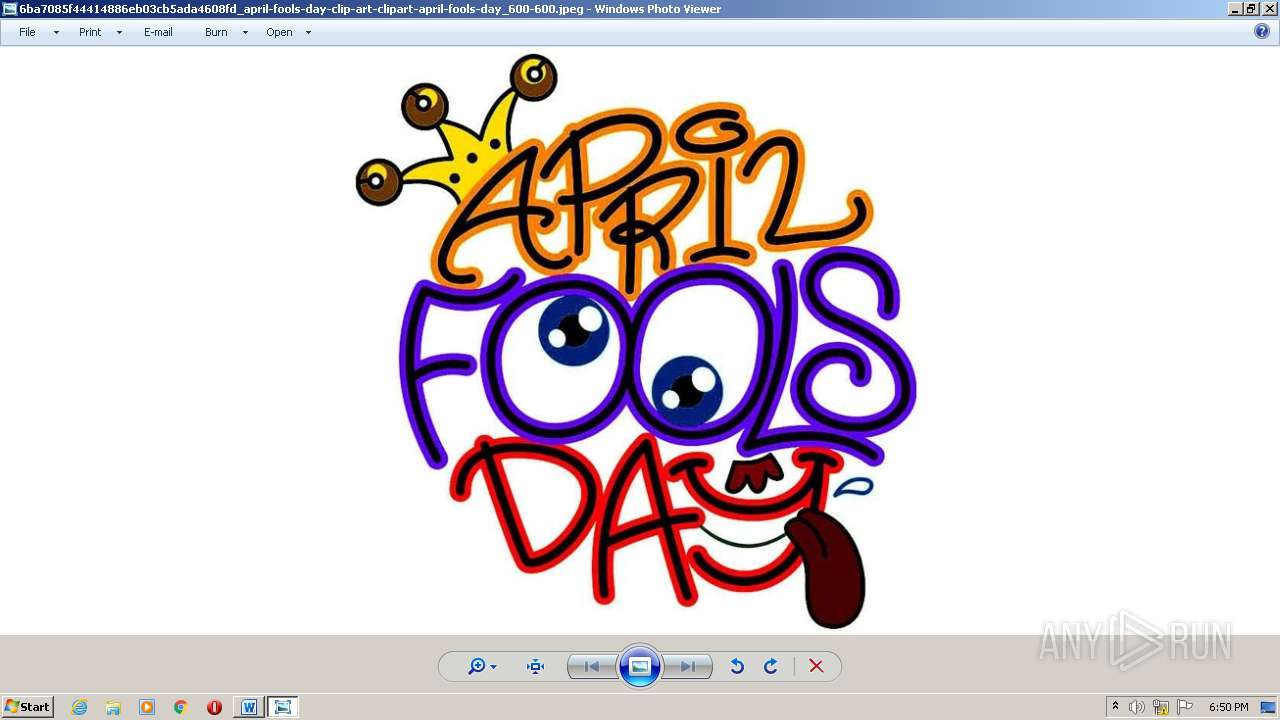Expand the Burn dropdown arrow

[x=245, y=32]
